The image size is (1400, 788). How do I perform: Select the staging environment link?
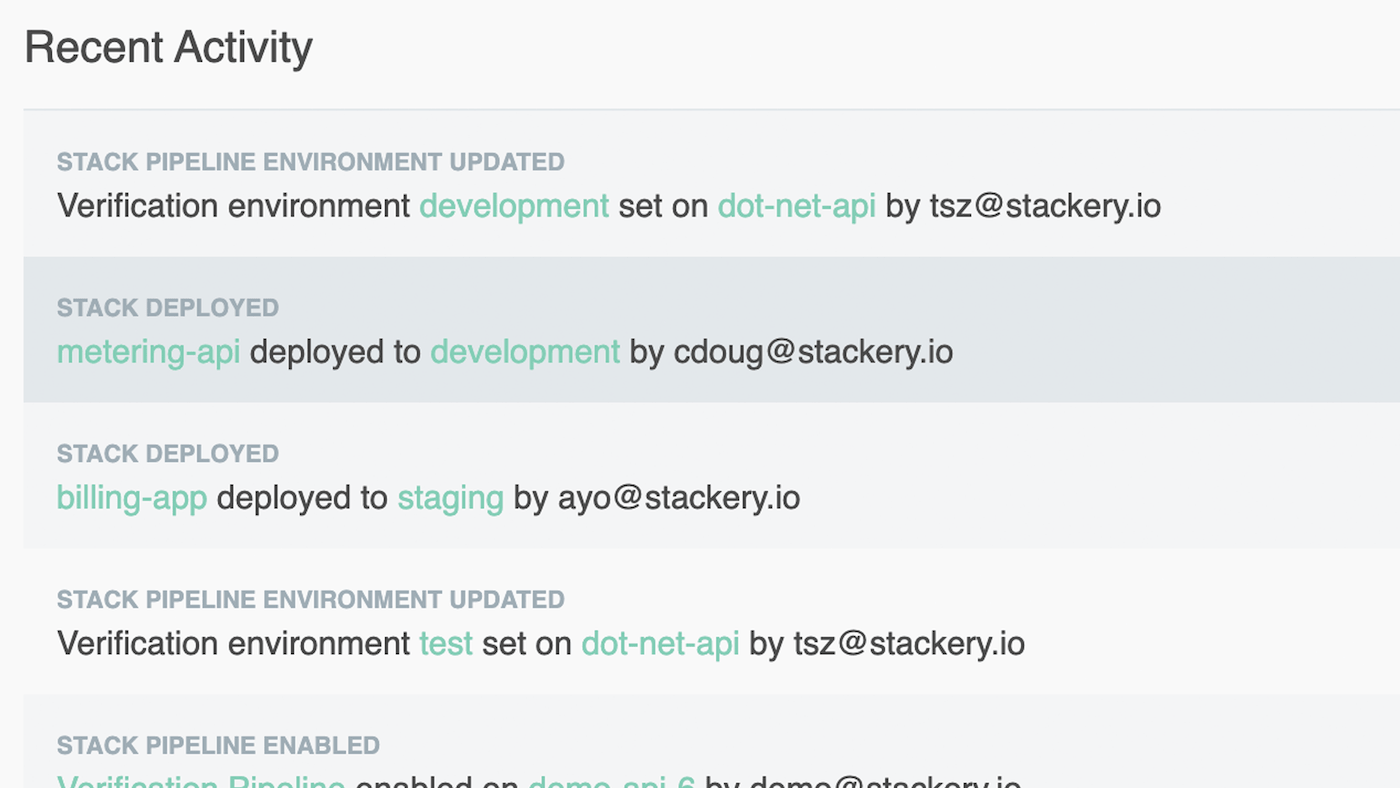[x=450, y=498]
